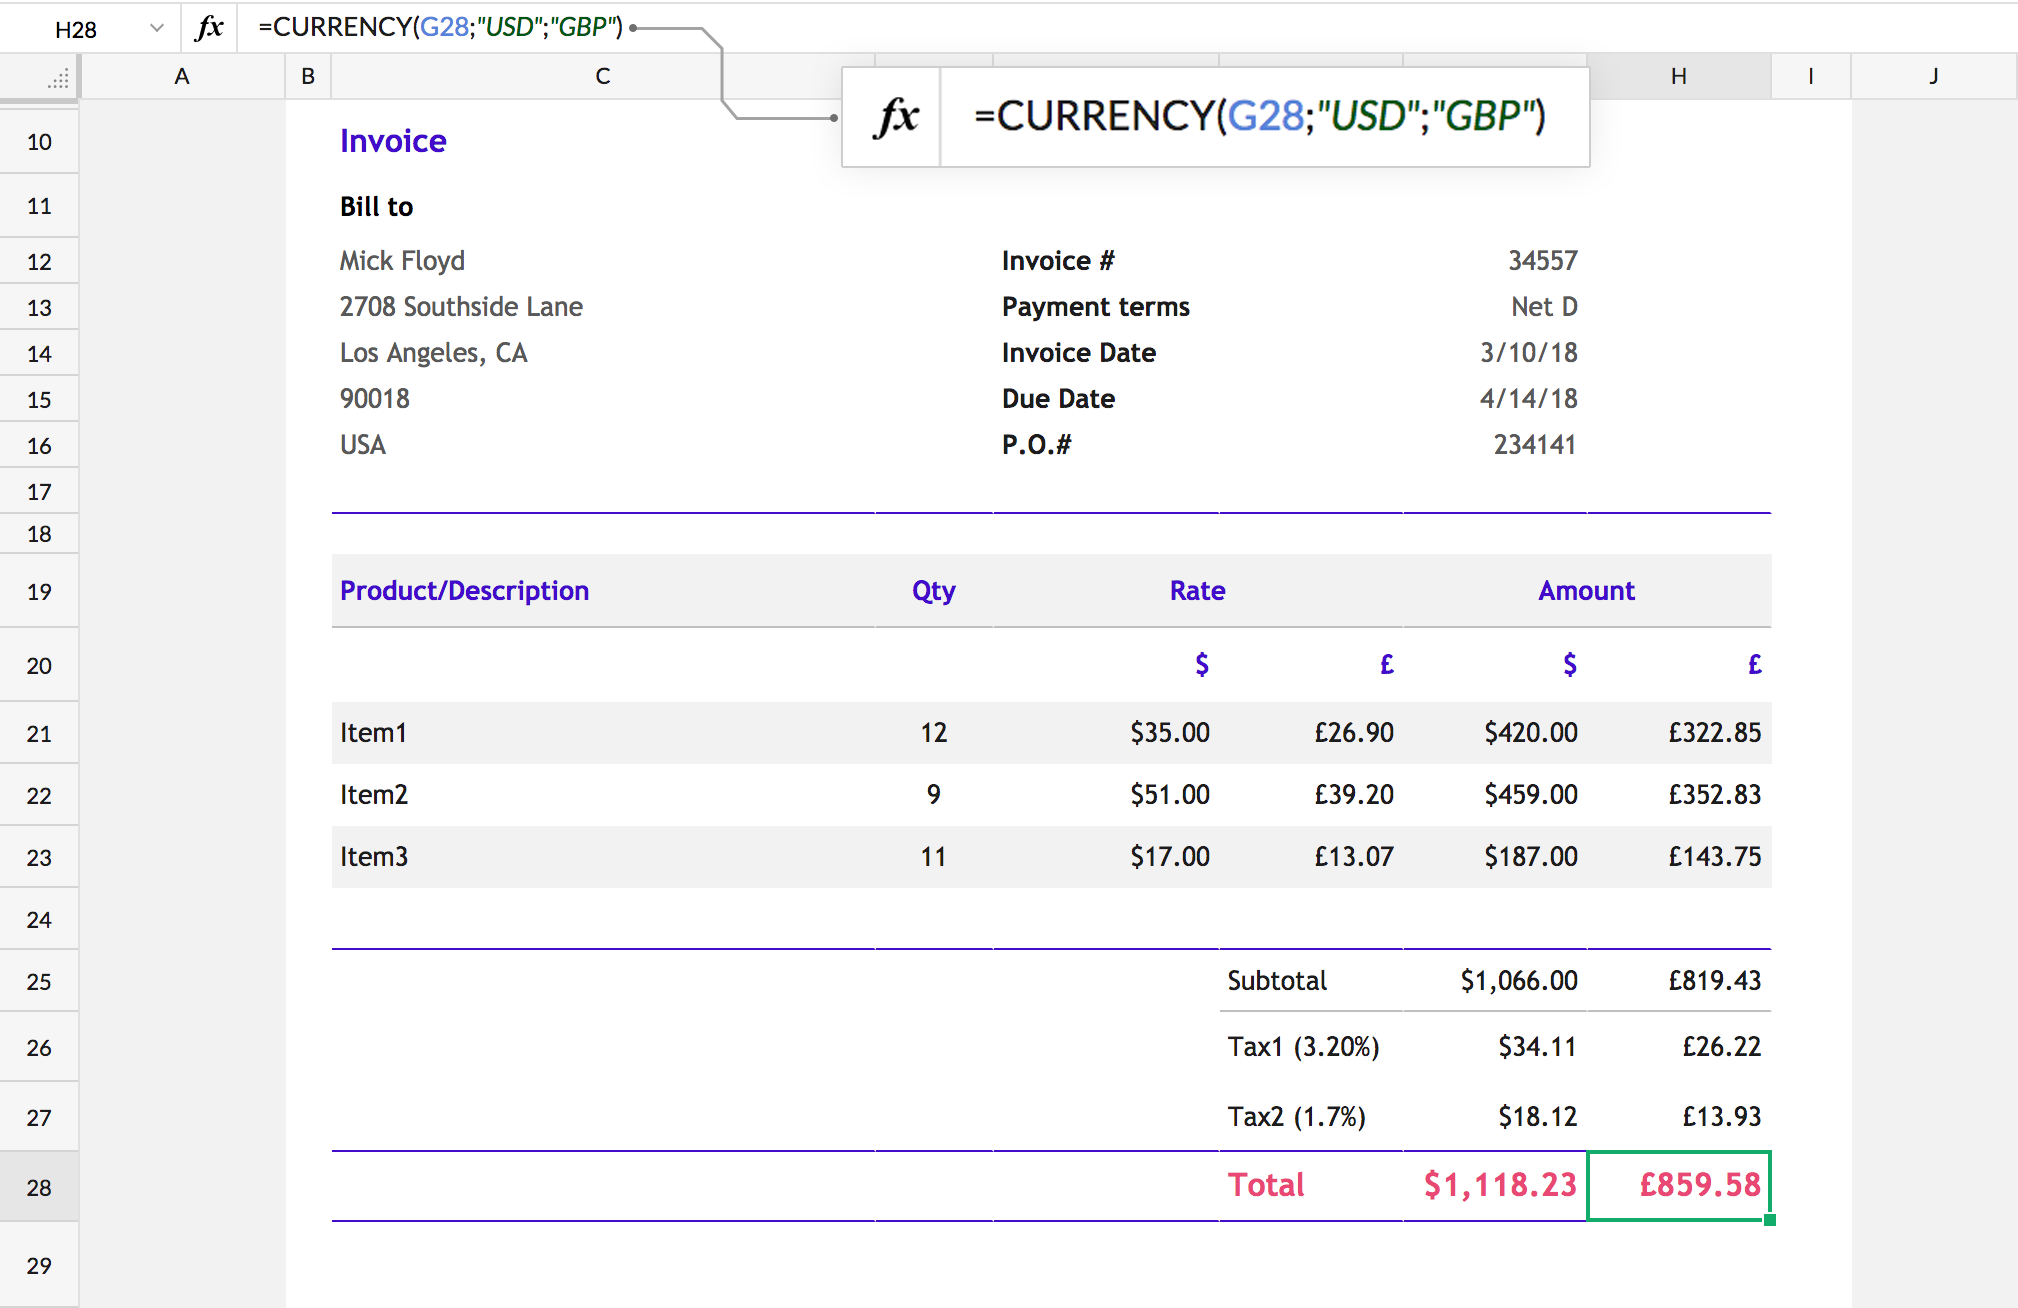2018x1308 pixels.
Task: Select column C header
Action: pos(602,76)
